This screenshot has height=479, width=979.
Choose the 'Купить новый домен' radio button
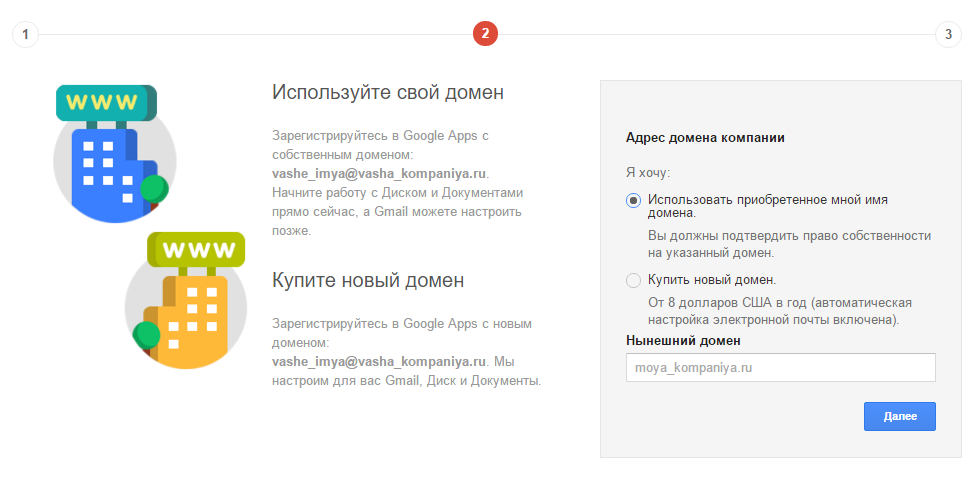pyautogui.click(x=633, y=280)
